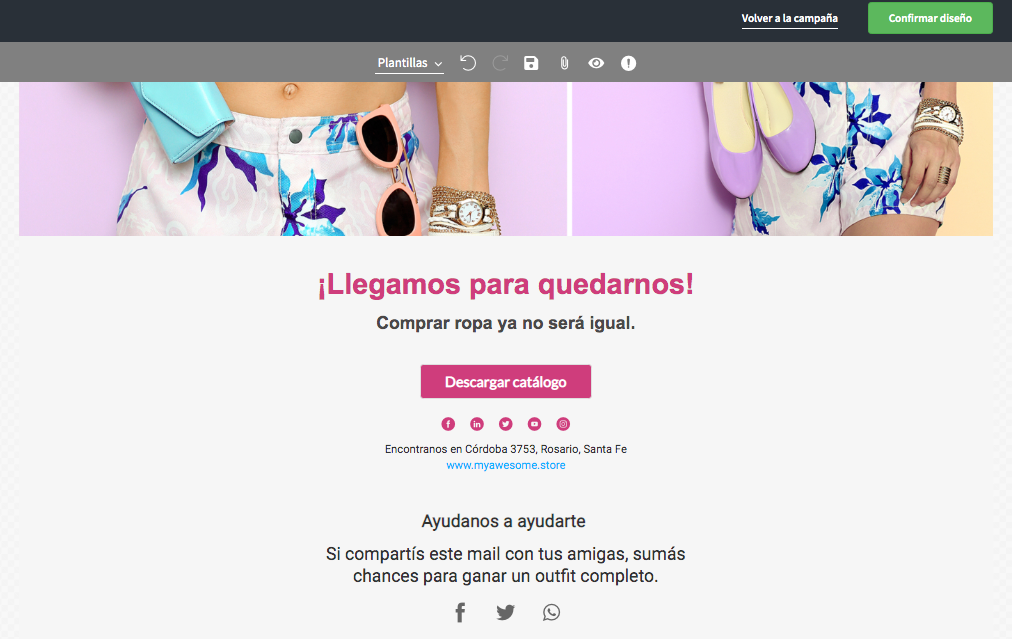
Task: Save the design with floppy disk icon
Action: (531, 63)
